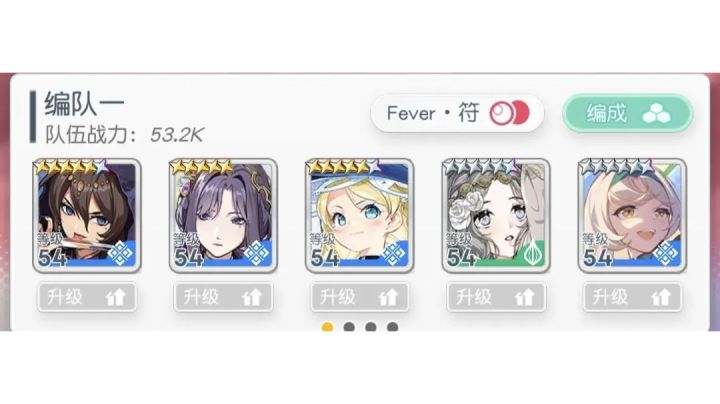
Task: Go to third team page dot
Action: tap(371, 327)
